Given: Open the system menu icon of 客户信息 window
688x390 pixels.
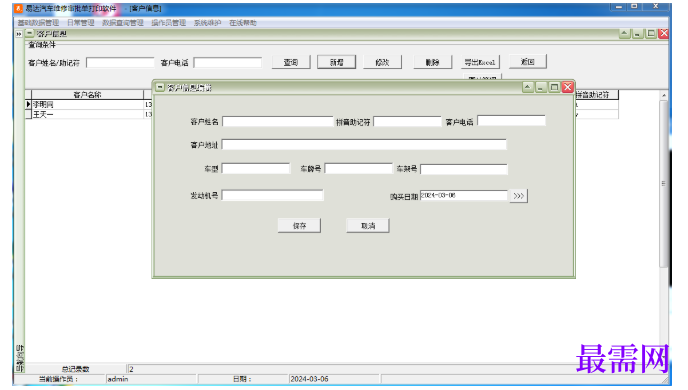Looking at the screenshot, I should pos(29,33).
